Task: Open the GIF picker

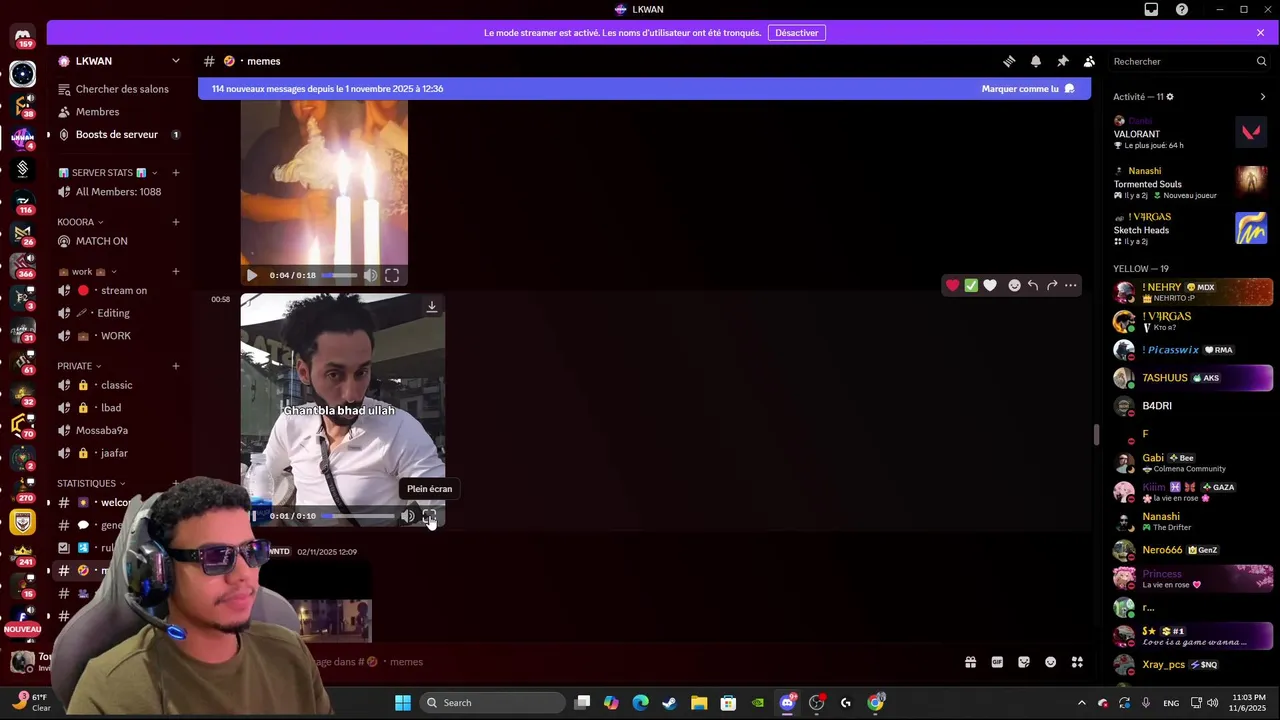Action: 997,662
